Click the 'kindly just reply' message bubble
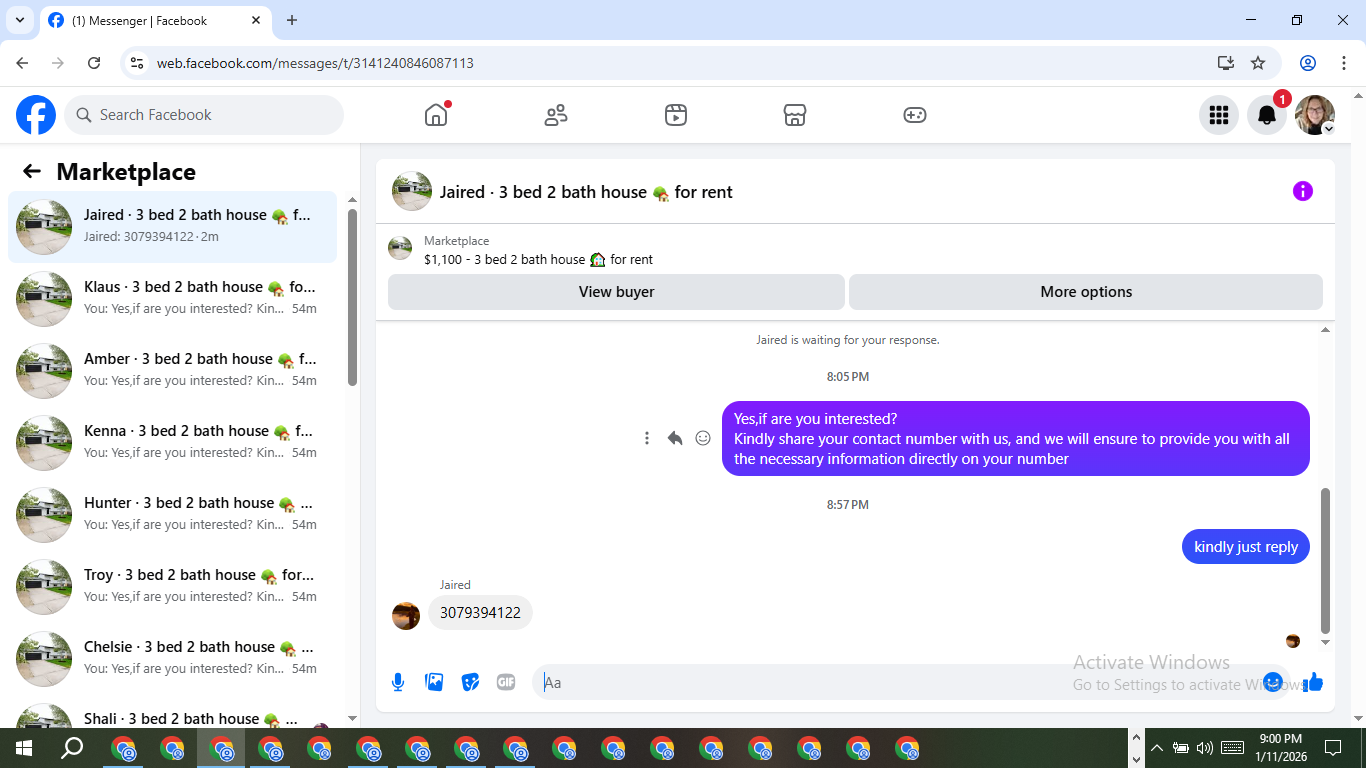This screenshot has width=1366, height=768. point(1246,547)
